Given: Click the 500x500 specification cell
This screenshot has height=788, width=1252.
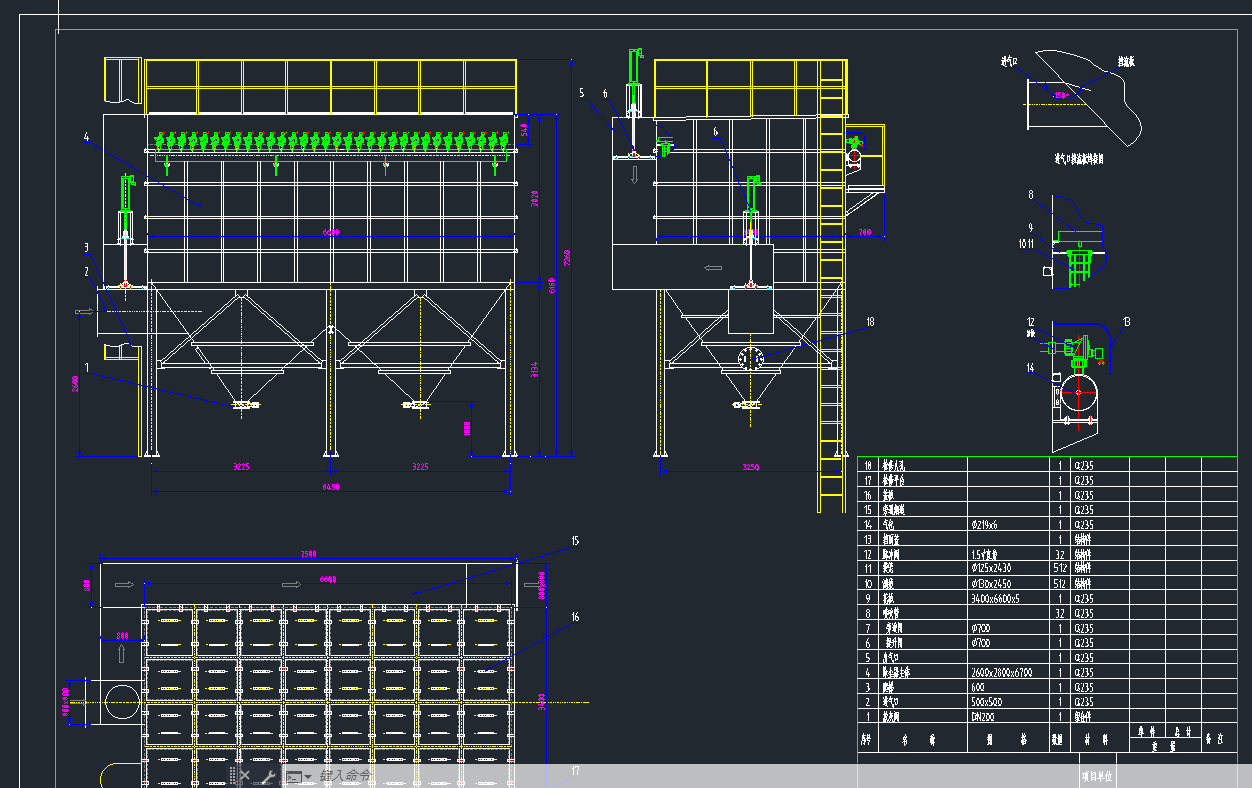Looking at the screenshot, I should pyautogui.click(x=1008, y=702).
